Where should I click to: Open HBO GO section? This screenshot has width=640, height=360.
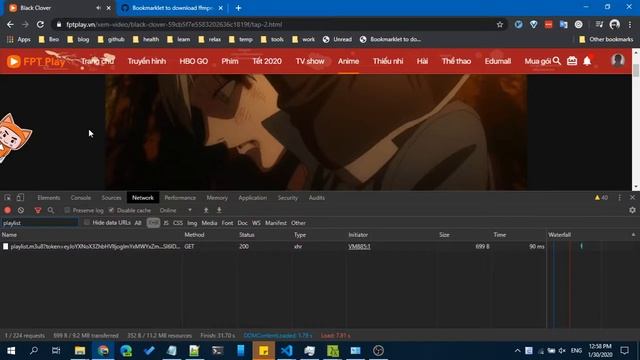point(194,61)
